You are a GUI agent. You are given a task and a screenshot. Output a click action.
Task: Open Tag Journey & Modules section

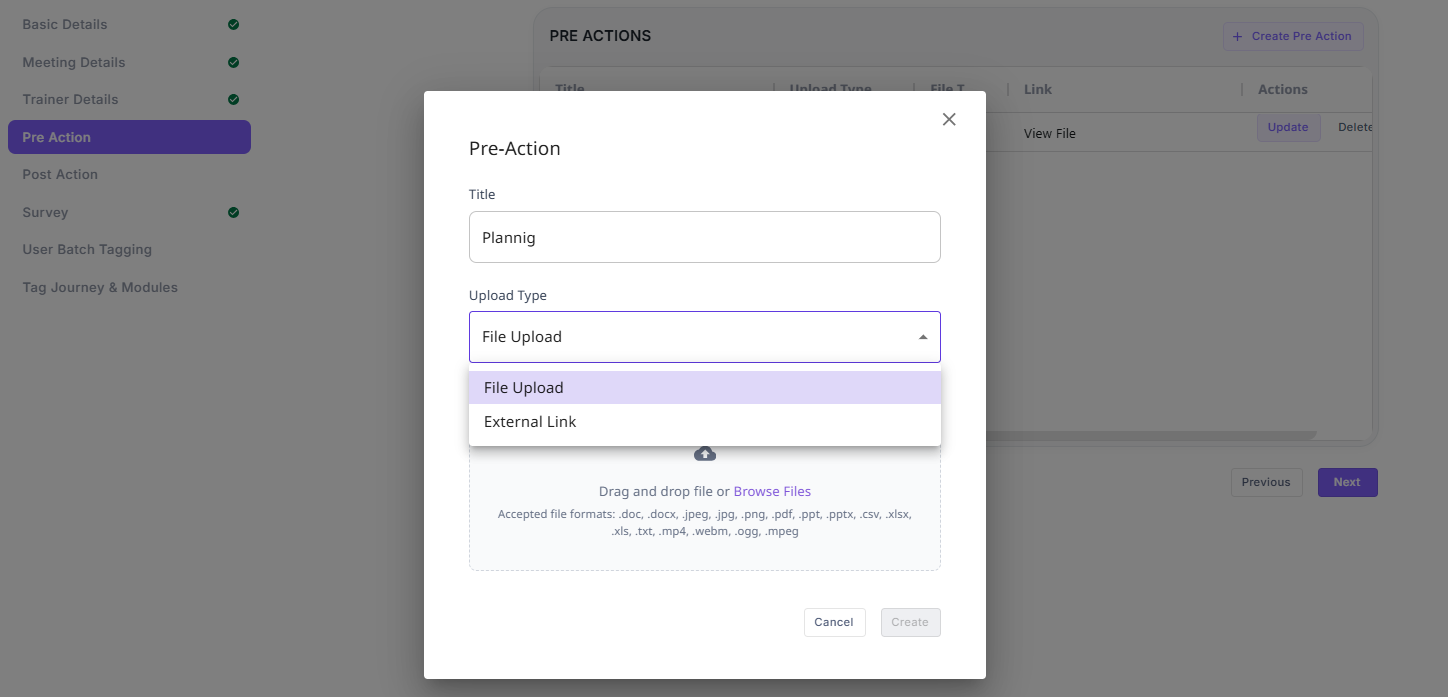coord(100,287)
